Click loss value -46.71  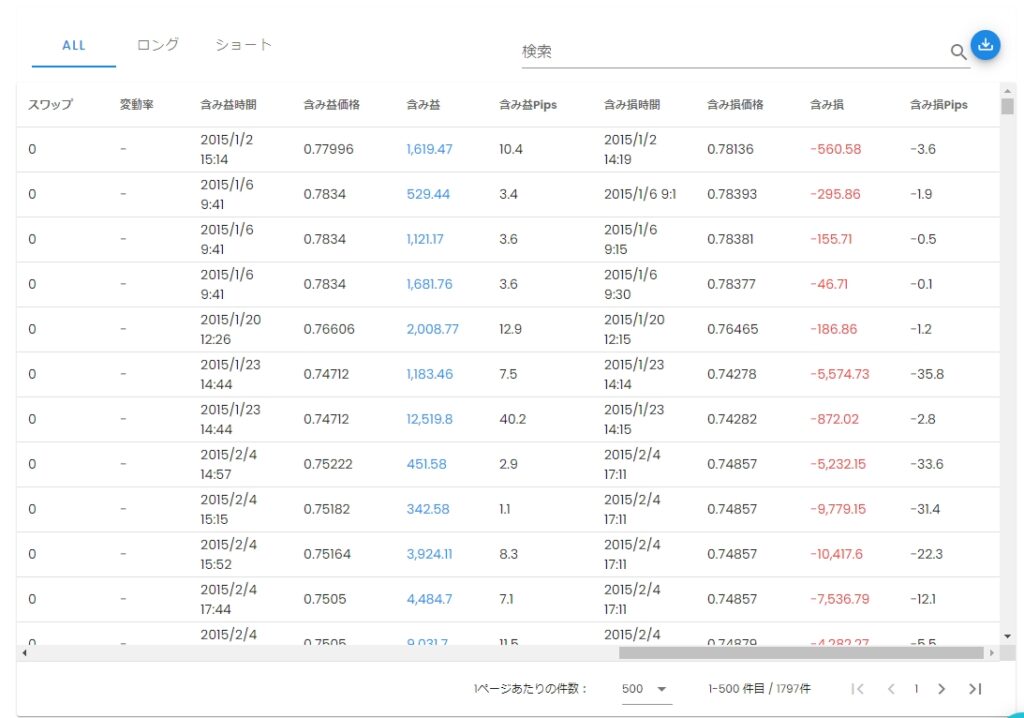click(829, 284)
